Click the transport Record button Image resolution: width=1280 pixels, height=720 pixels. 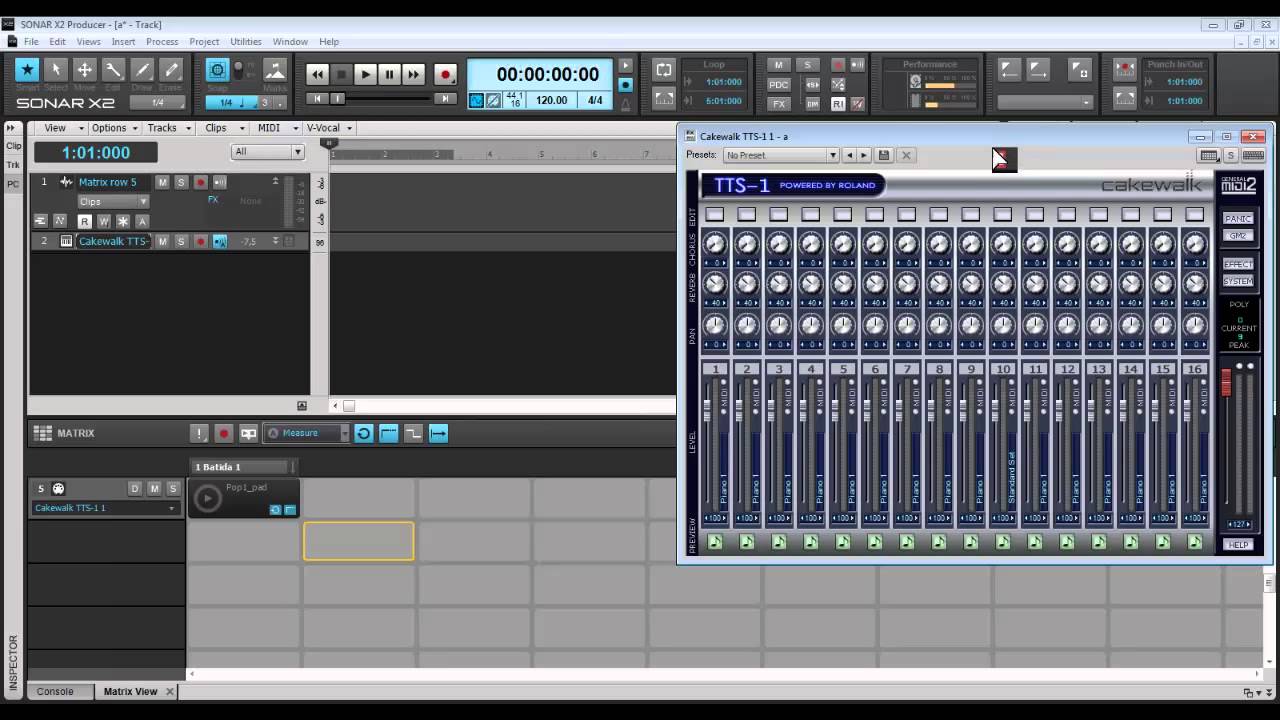[x=446, y=75]
